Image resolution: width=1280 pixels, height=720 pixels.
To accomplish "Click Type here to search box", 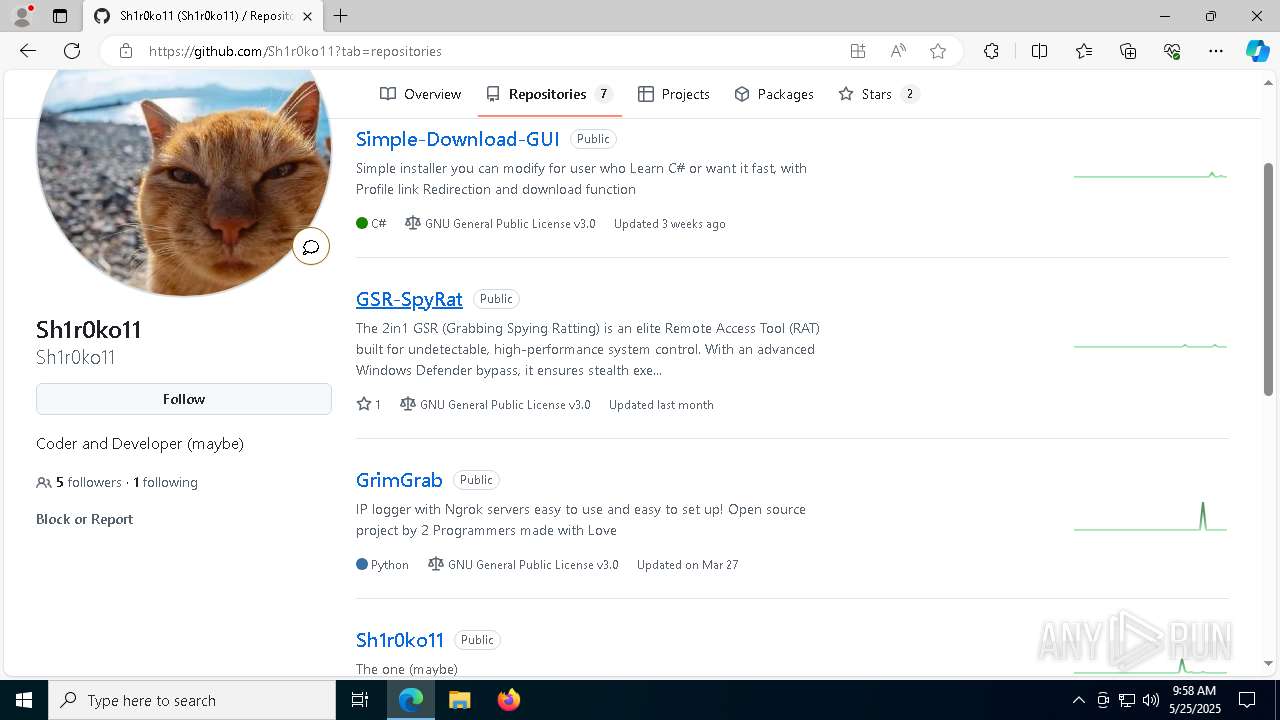I will pyautogui.click(x=192, y=700).
